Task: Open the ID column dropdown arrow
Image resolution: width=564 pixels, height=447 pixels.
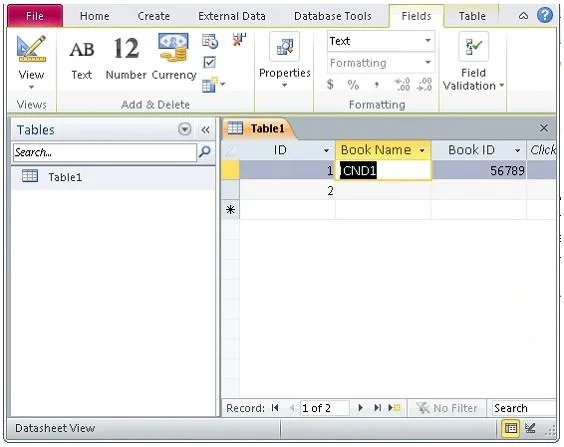Action: [x=327, y=150]
